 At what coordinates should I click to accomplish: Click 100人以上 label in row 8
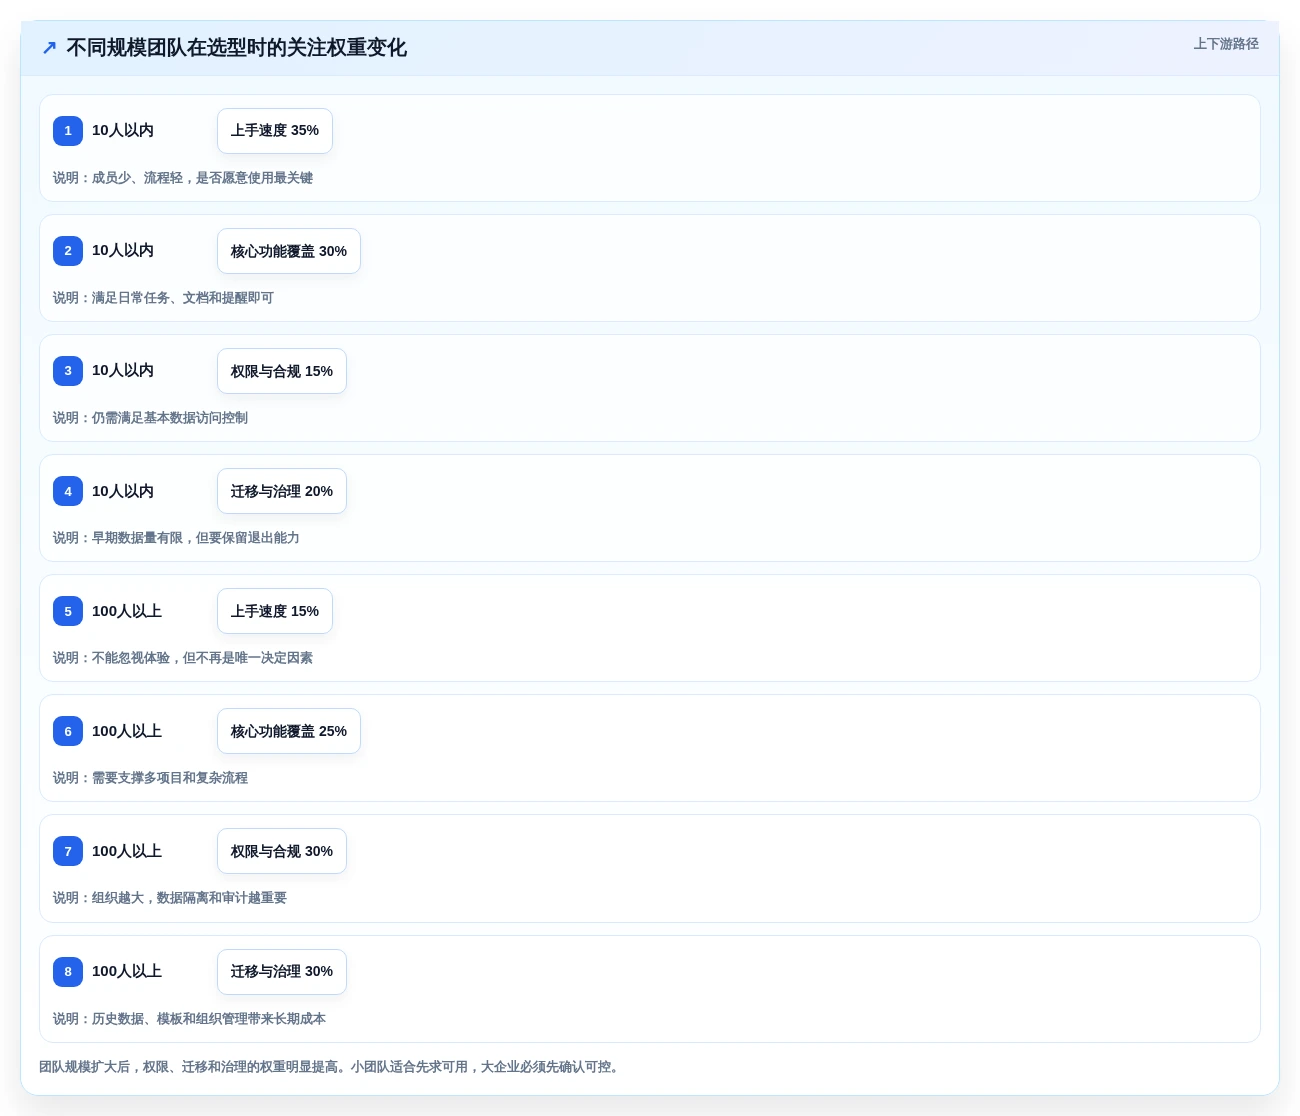click(x=127, y=972)
